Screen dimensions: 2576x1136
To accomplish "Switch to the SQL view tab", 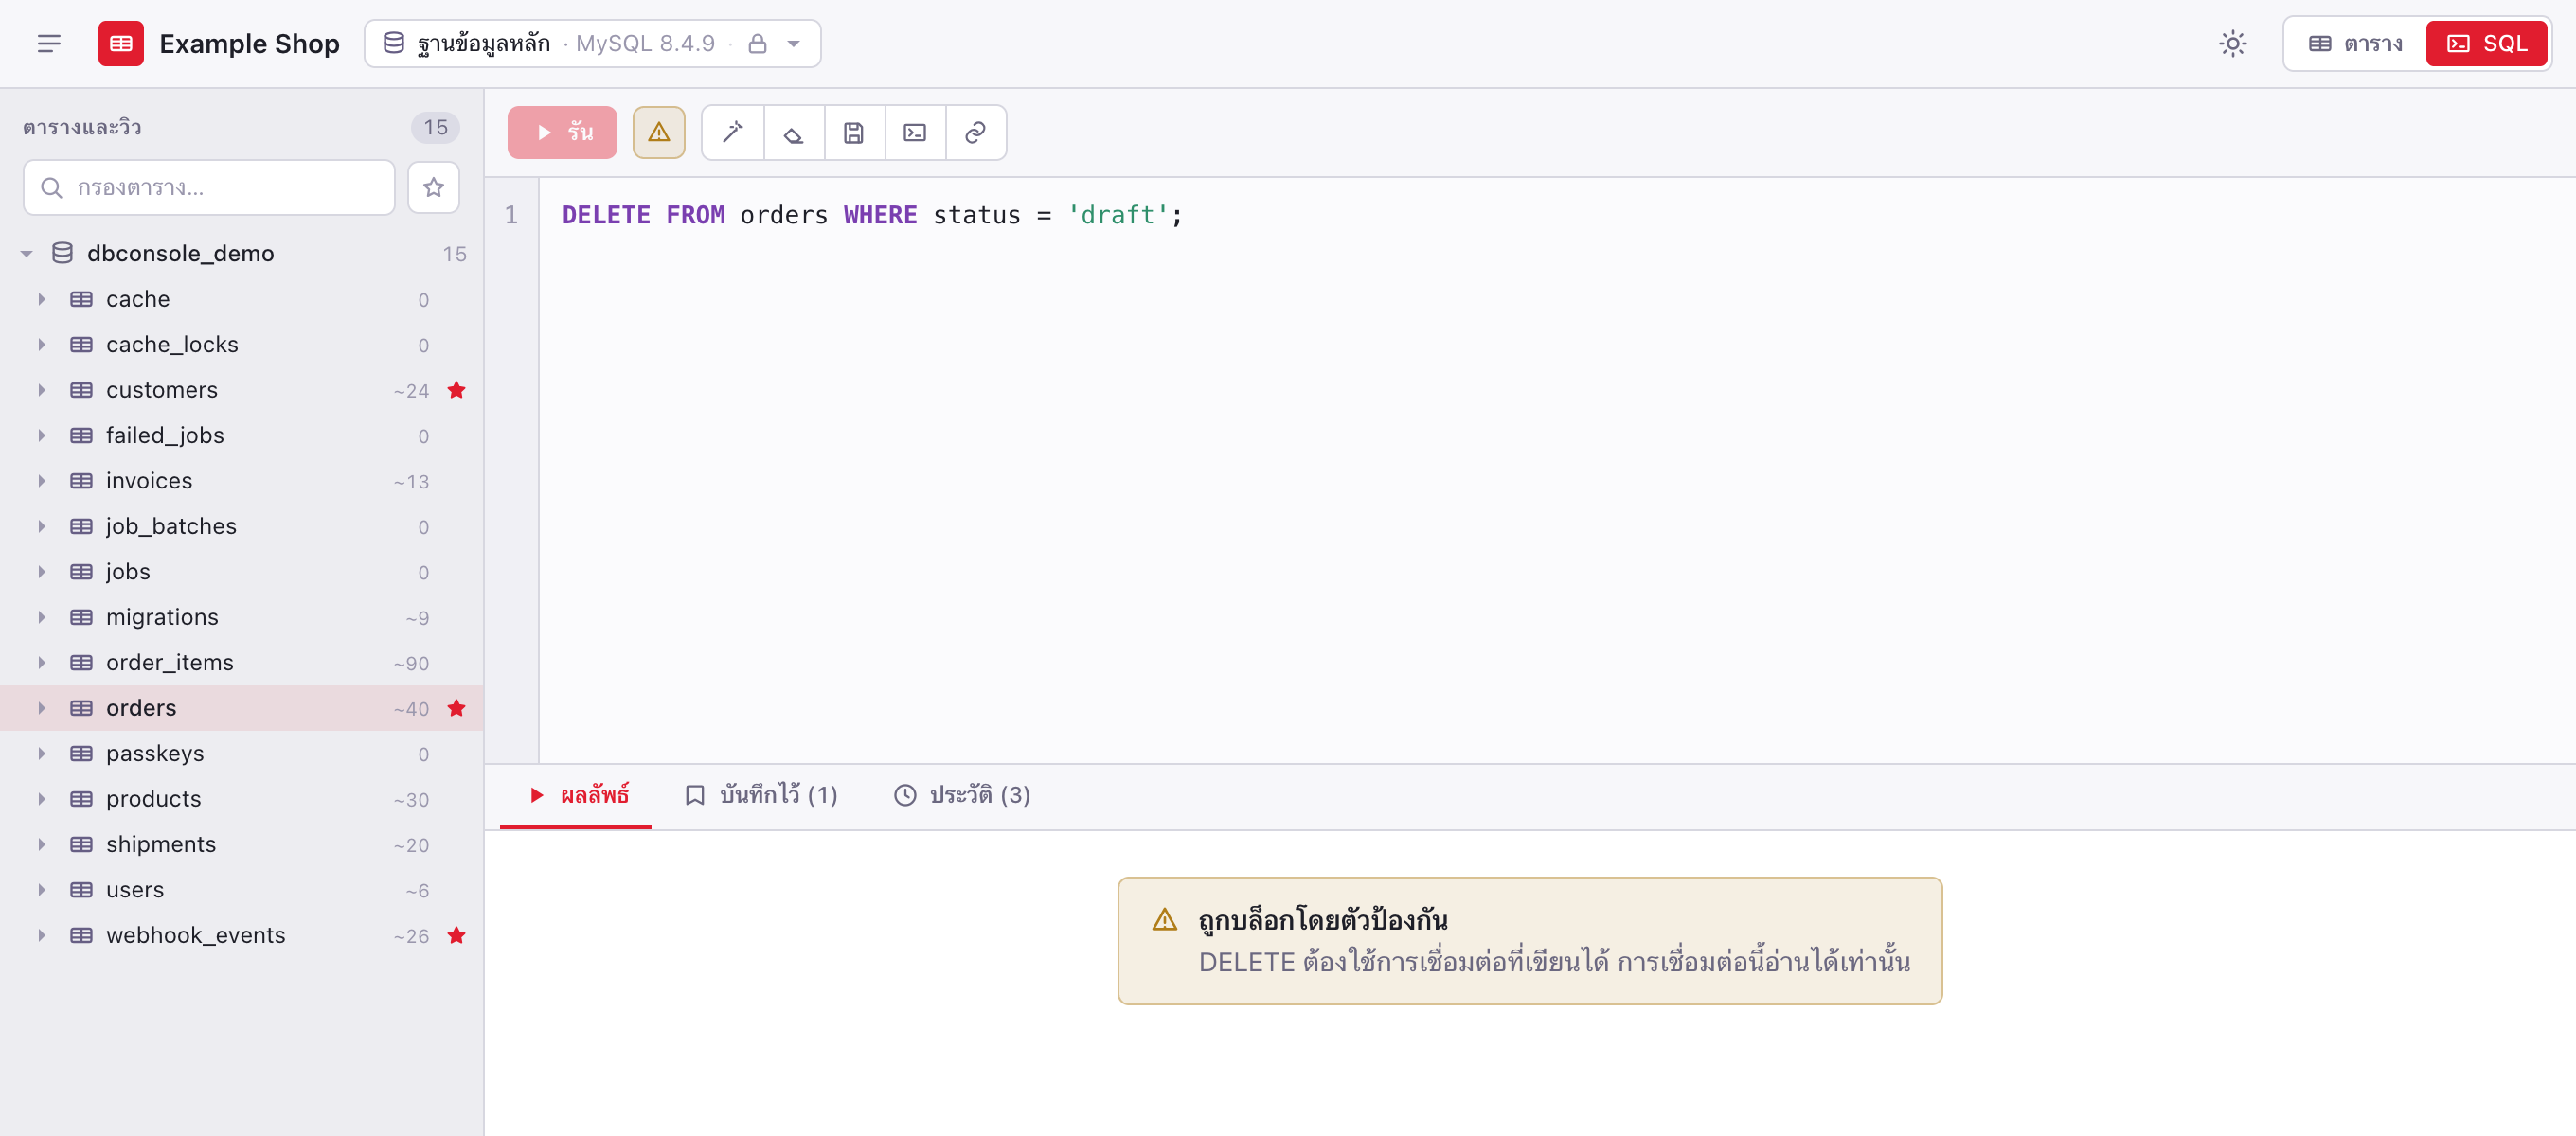I will tap(2486, 44).
